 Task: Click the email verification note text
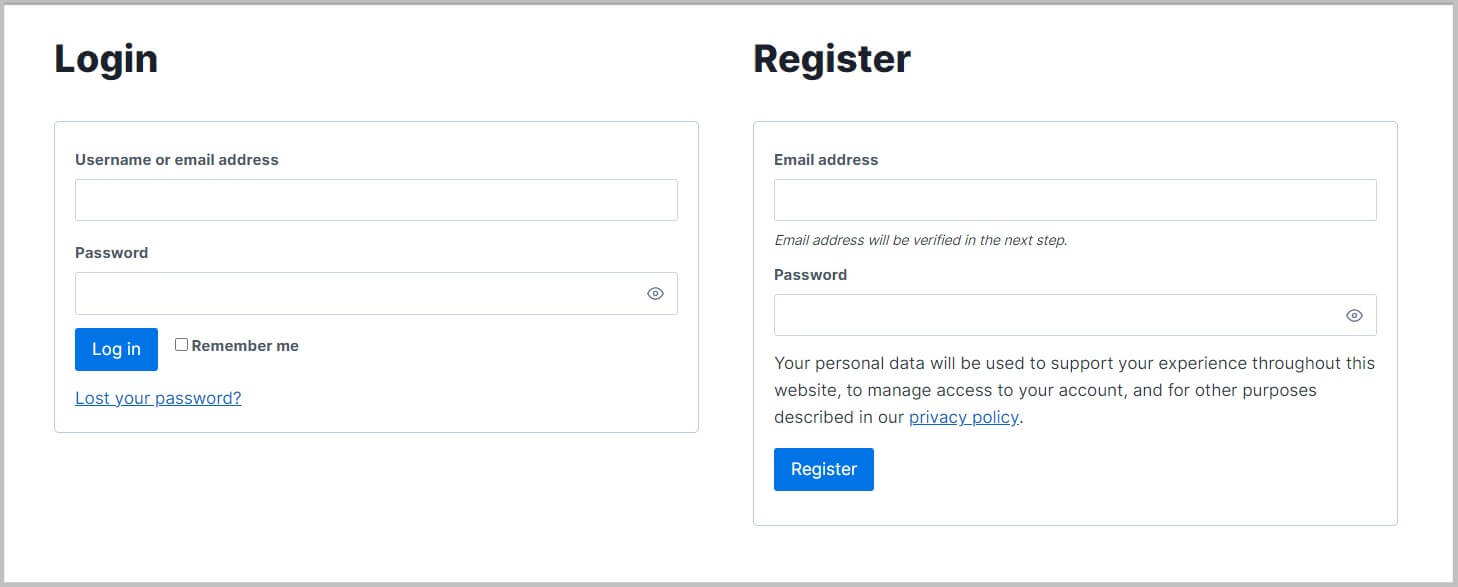[x=920, y=241]
